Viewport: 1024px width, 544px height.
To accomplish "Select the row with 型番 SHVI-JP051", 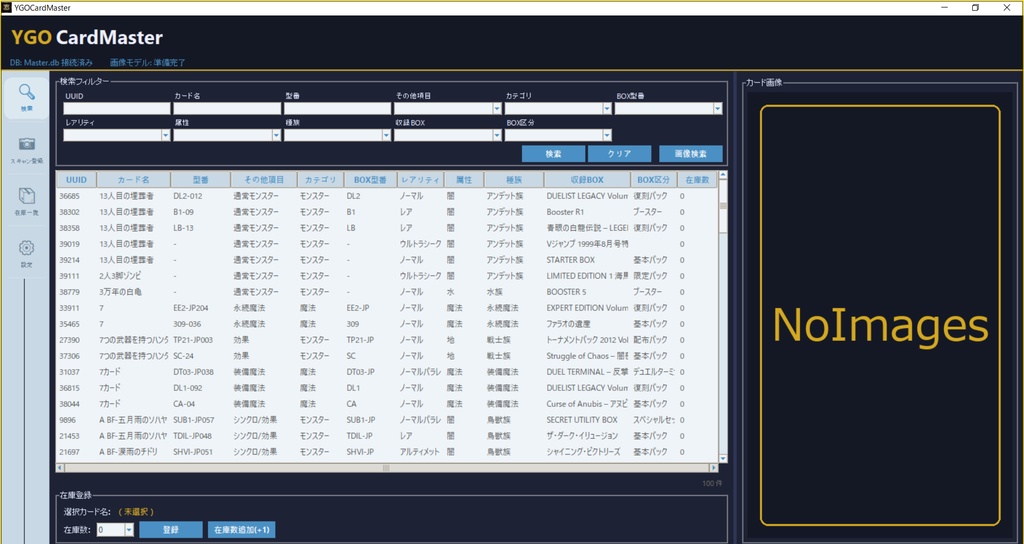I will (387, 451).
